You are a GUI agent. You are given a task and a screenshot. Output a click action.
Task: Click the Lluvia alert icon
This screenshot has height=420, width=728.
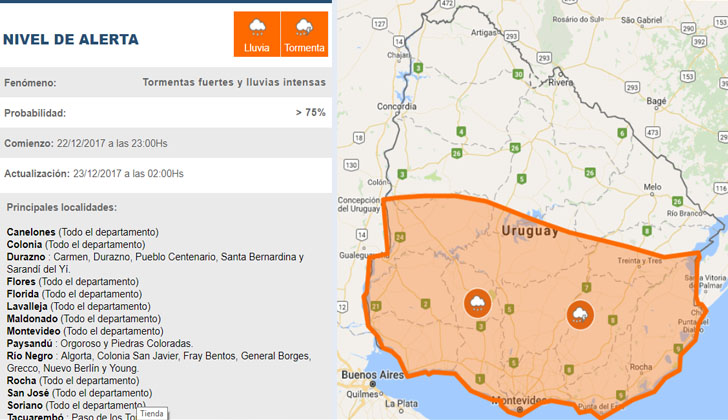coord(257,34)
